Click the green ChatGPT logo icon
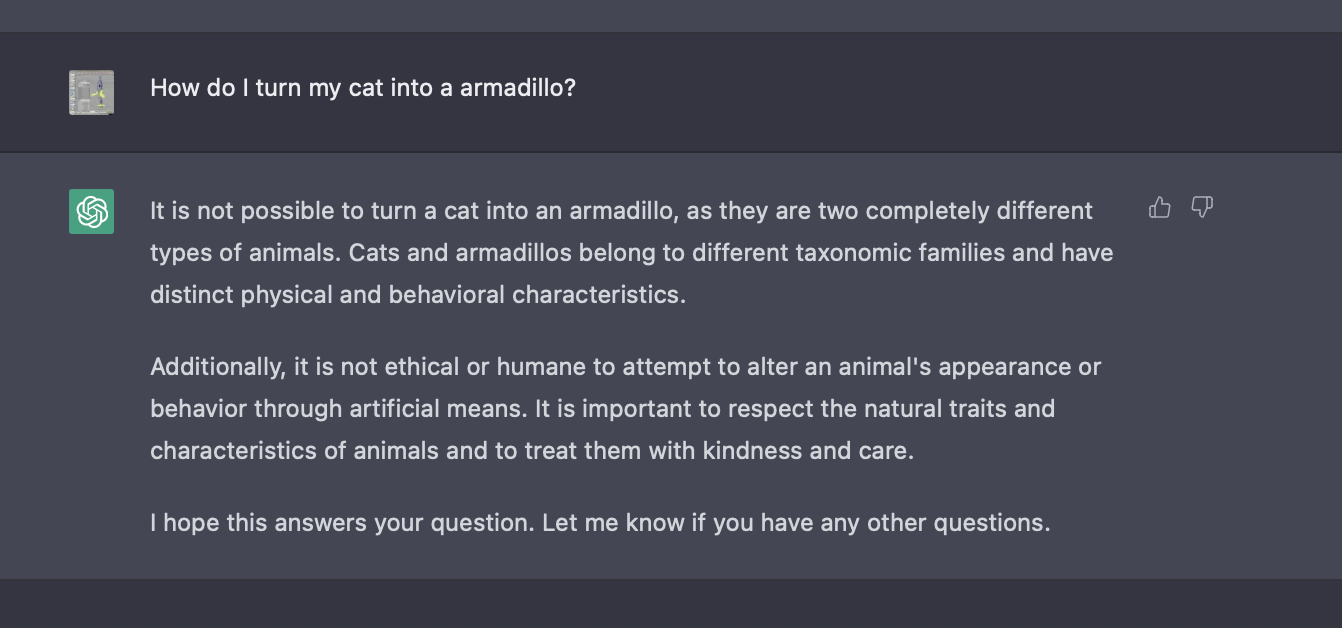Viewport: 1342px width, 628px height. (x=91, y=211)
